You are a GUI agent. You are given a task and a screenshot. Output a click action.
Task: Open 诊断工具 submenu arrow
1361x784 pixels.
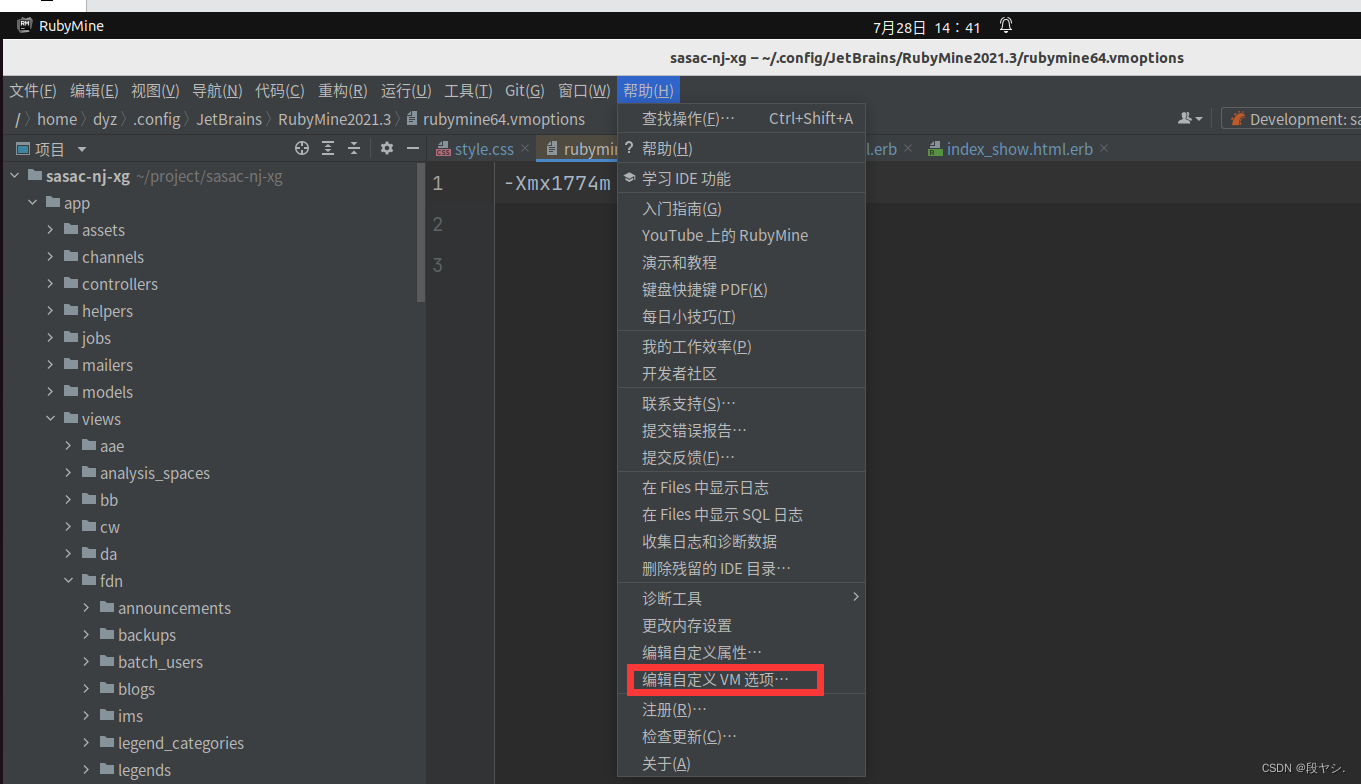tap(855, 597)
